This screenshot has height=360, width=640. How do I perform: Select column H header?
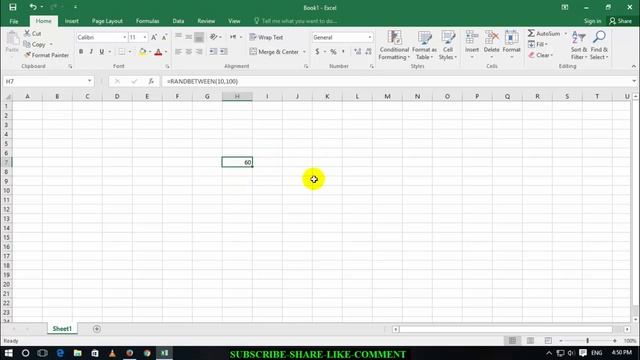(x=237, y=96)
